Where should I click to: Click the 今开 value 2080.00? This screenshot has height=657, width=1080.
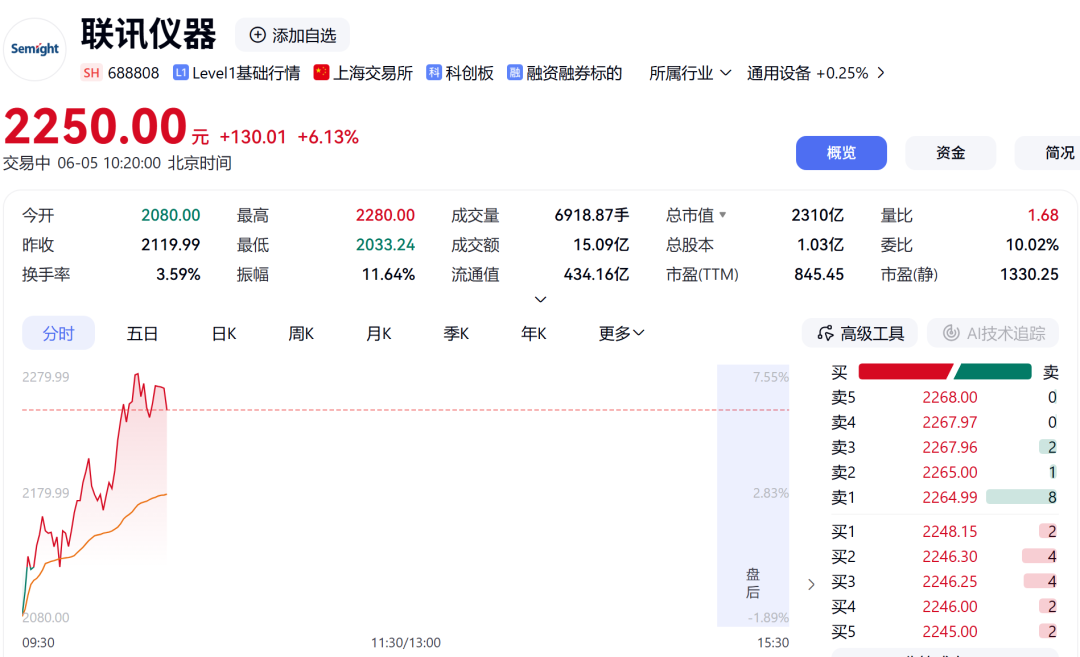point(171,216)
